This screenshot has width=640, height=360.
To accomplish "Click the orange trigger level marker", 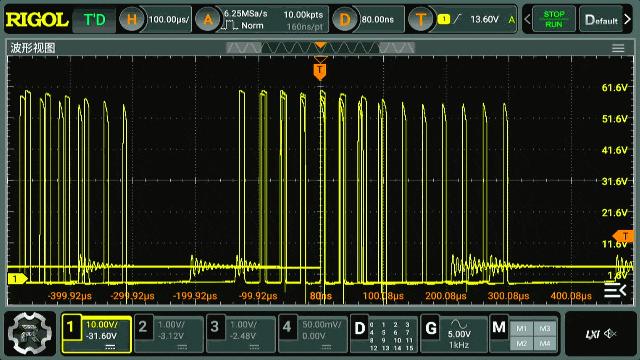I will coord(623,236).
